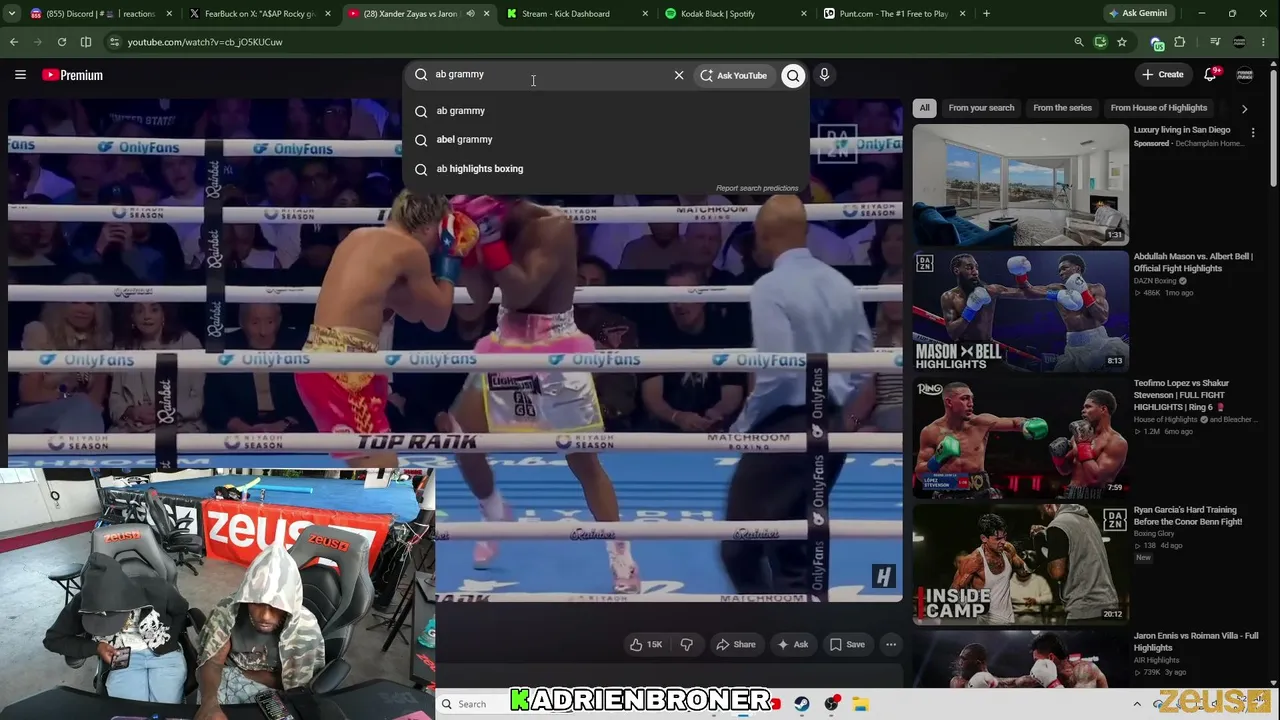Open Ryan Garcia Inside Camp thumbnail
Viewport: 1280px width, 720px height.
click(1020, 564)
